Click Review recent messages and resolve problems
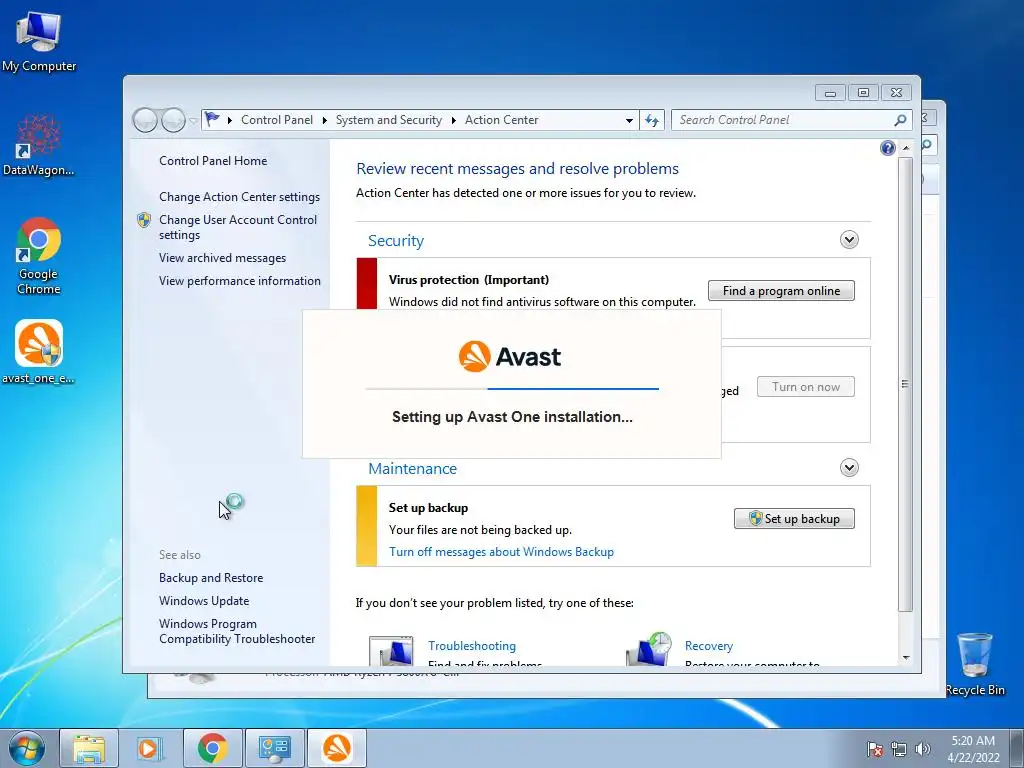This screenshot has width=1024, height=768. pyautogui.click(x=517, y=168)
